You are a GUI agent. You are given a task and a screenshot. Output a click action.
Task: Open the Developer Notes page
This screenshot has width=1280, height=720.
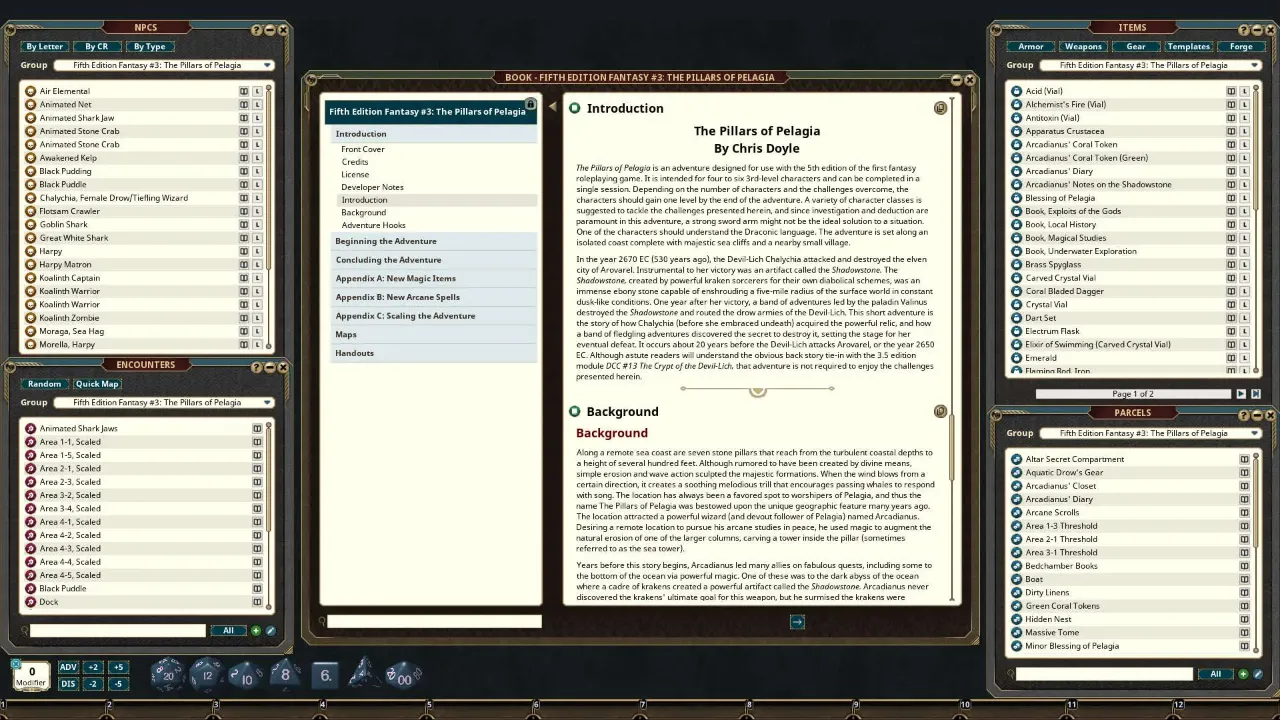point(372,187)
